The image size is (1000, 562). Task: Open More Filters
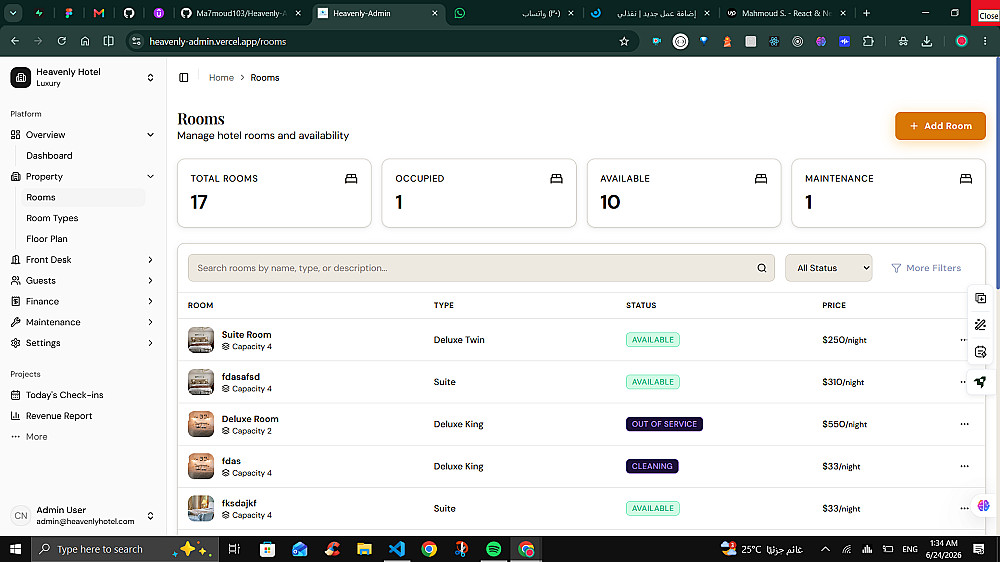click(x=926, y=268)
